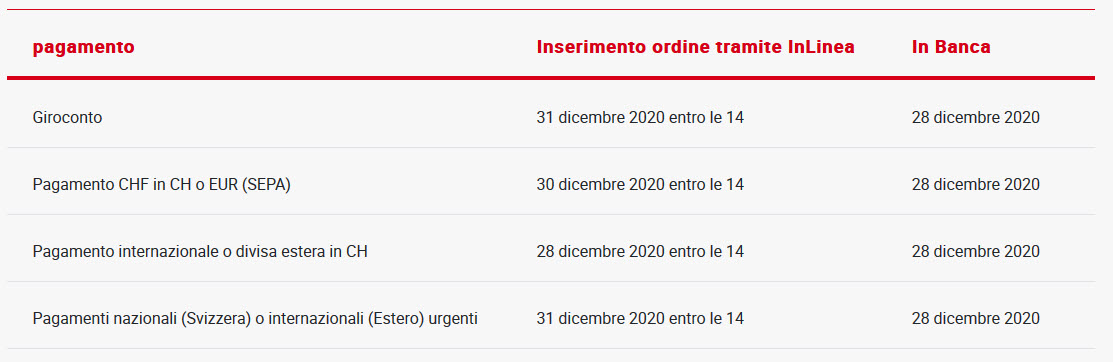Click the 'In Banca' column header
Image resolution: width=1113 pixels, height=362 pixels.
coord(950,47)
